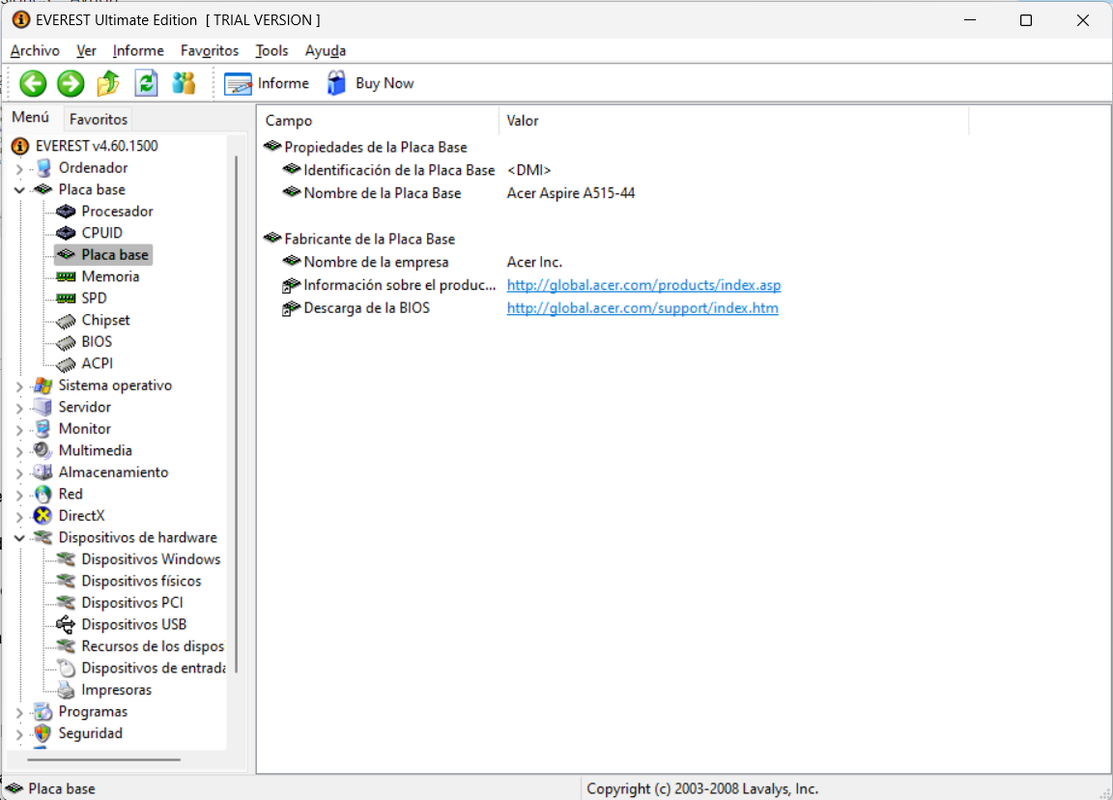Expand the Programas node
The image size is (1113, 800).
click(x=19, y=712)
